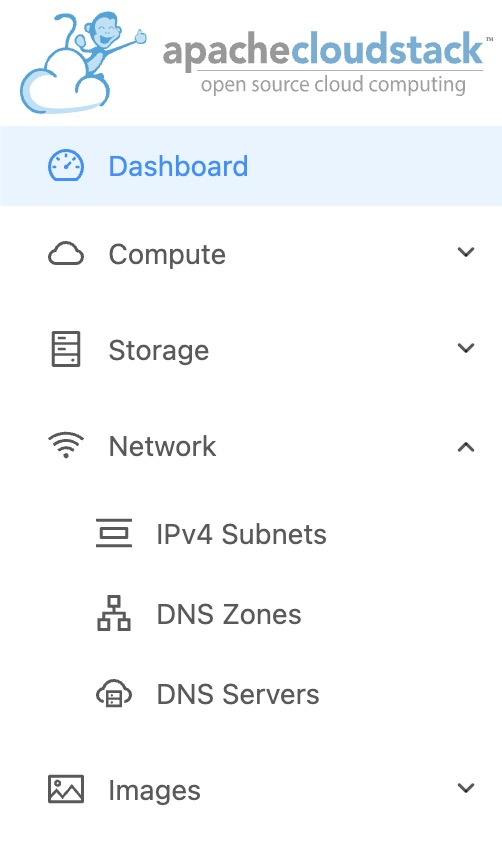The height and width of the screenshot is (856, 502).
Task: Click the IPv4 Subnets icon
Action: pos(114,533)
